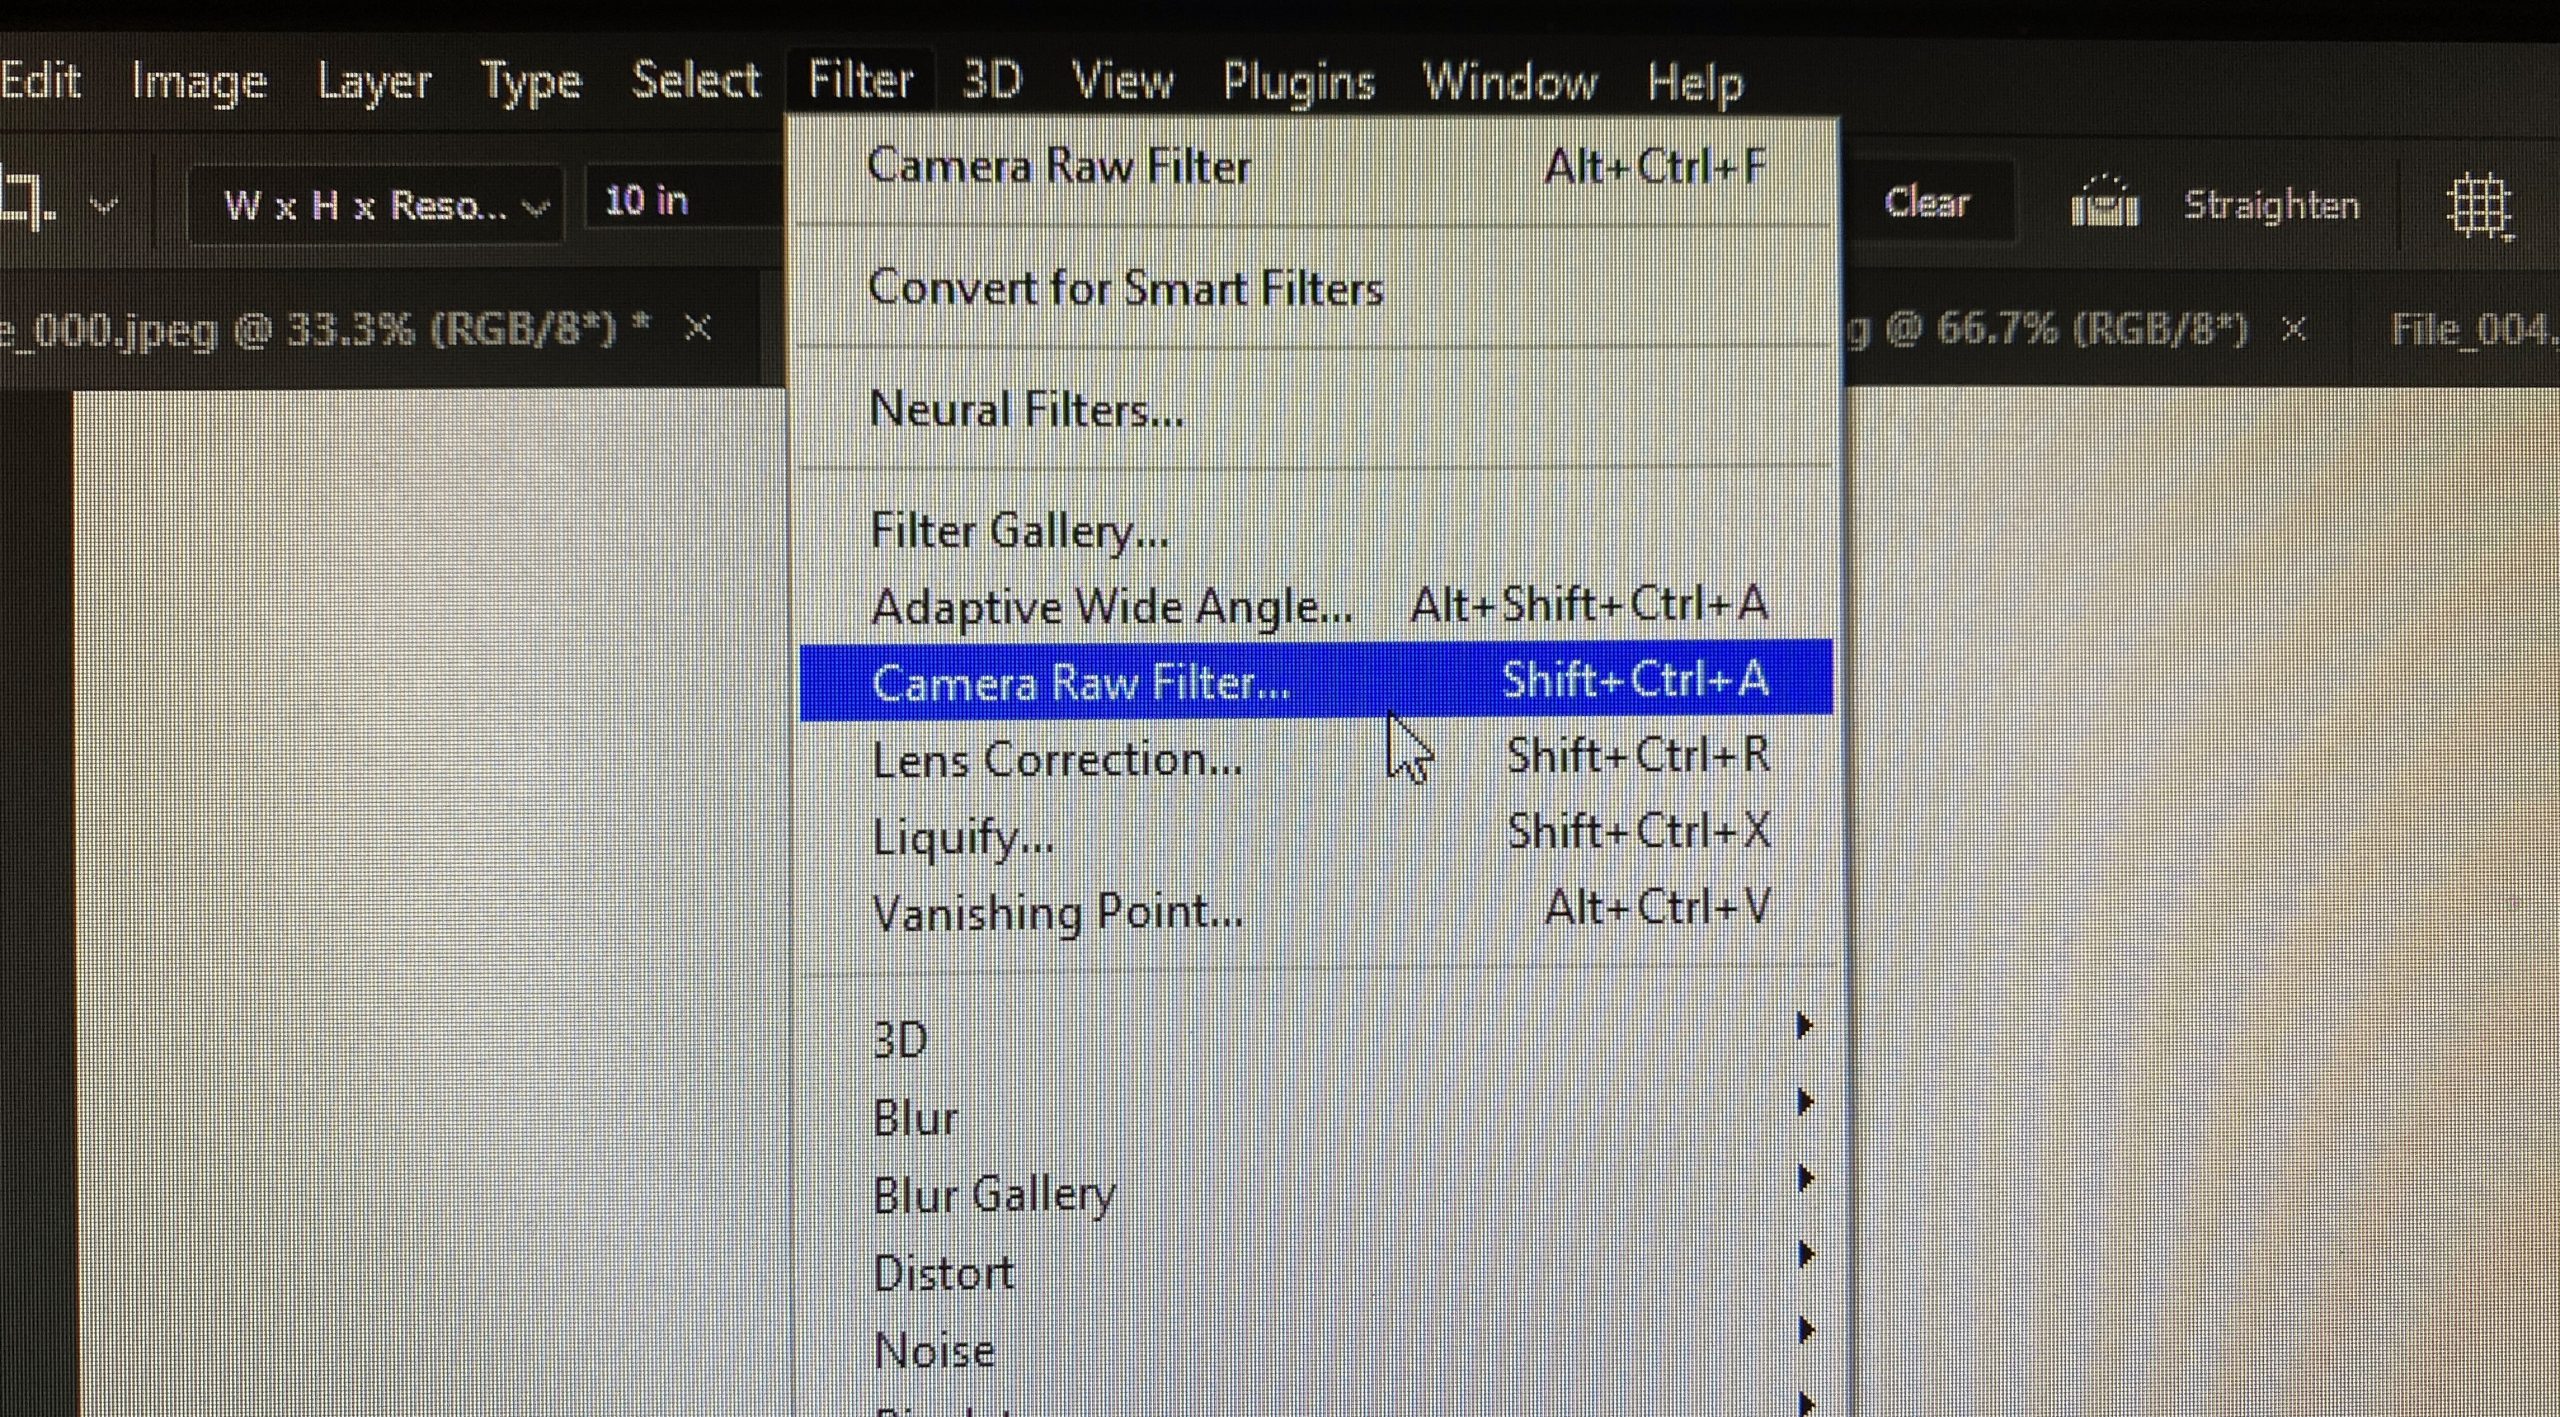
Task: Click the Clear button
Action: 1926,203
